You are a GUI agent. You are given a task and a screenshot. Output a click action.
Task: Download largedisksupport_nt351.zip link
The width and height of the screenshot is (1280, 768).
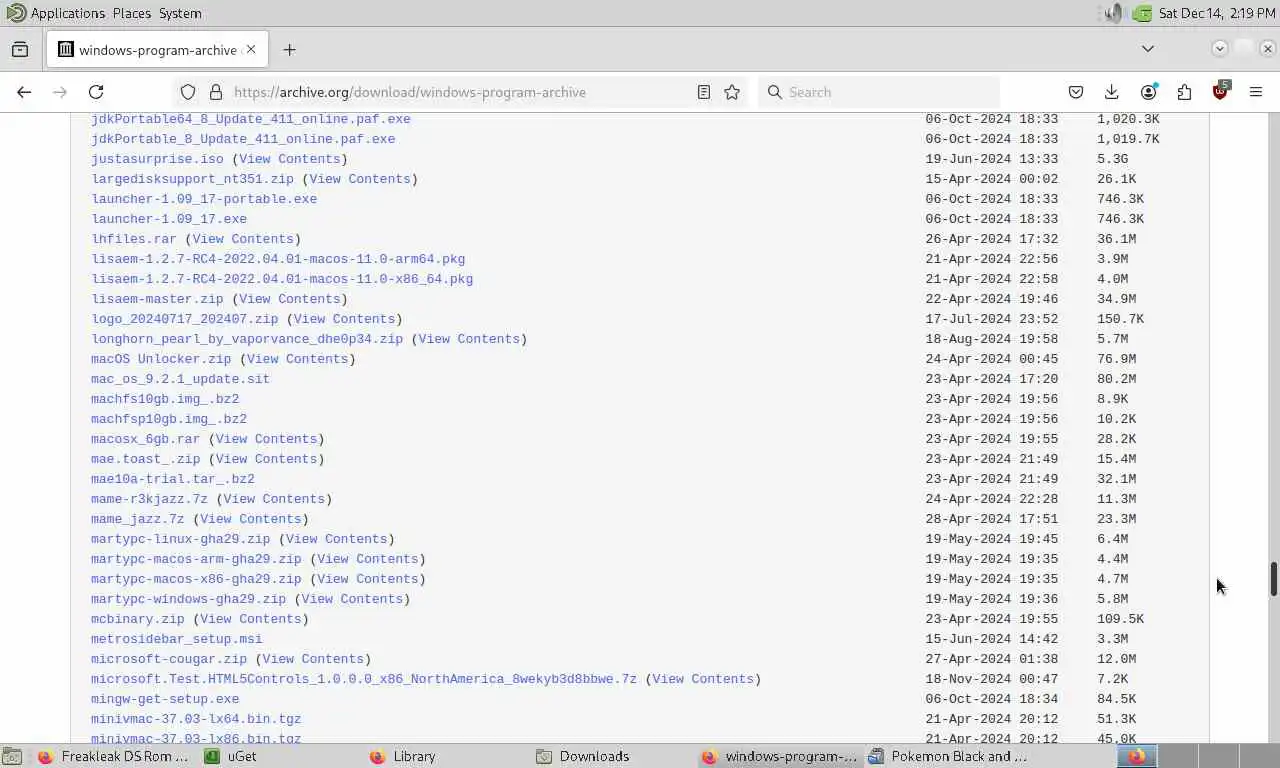[x=192, y=179]
